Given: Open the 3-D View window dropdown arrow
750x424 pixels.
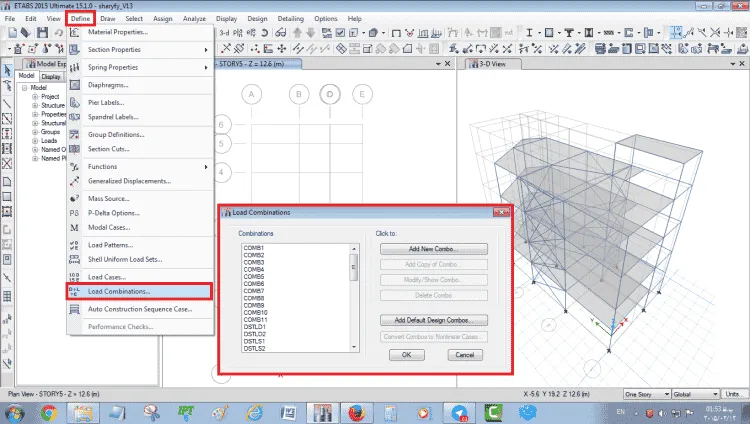Looking at the screenshot, I should 732,64.
